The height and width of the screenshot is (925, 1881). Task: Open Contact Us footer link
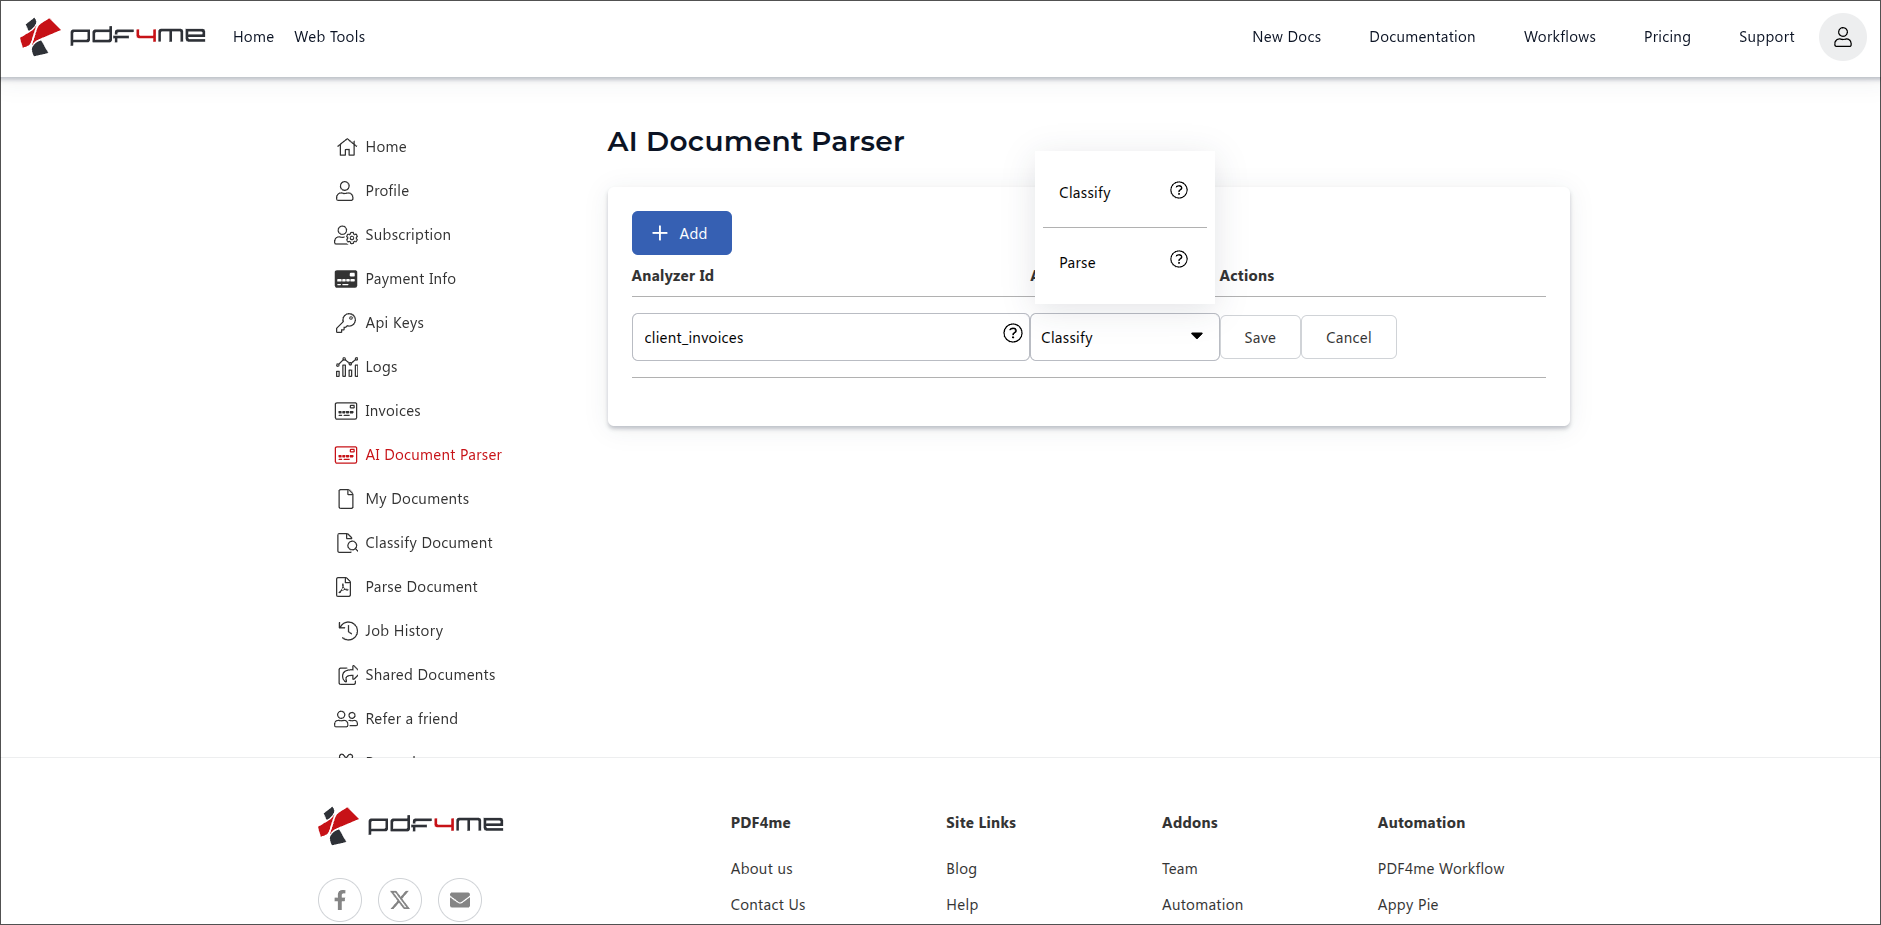pos(767,905)
